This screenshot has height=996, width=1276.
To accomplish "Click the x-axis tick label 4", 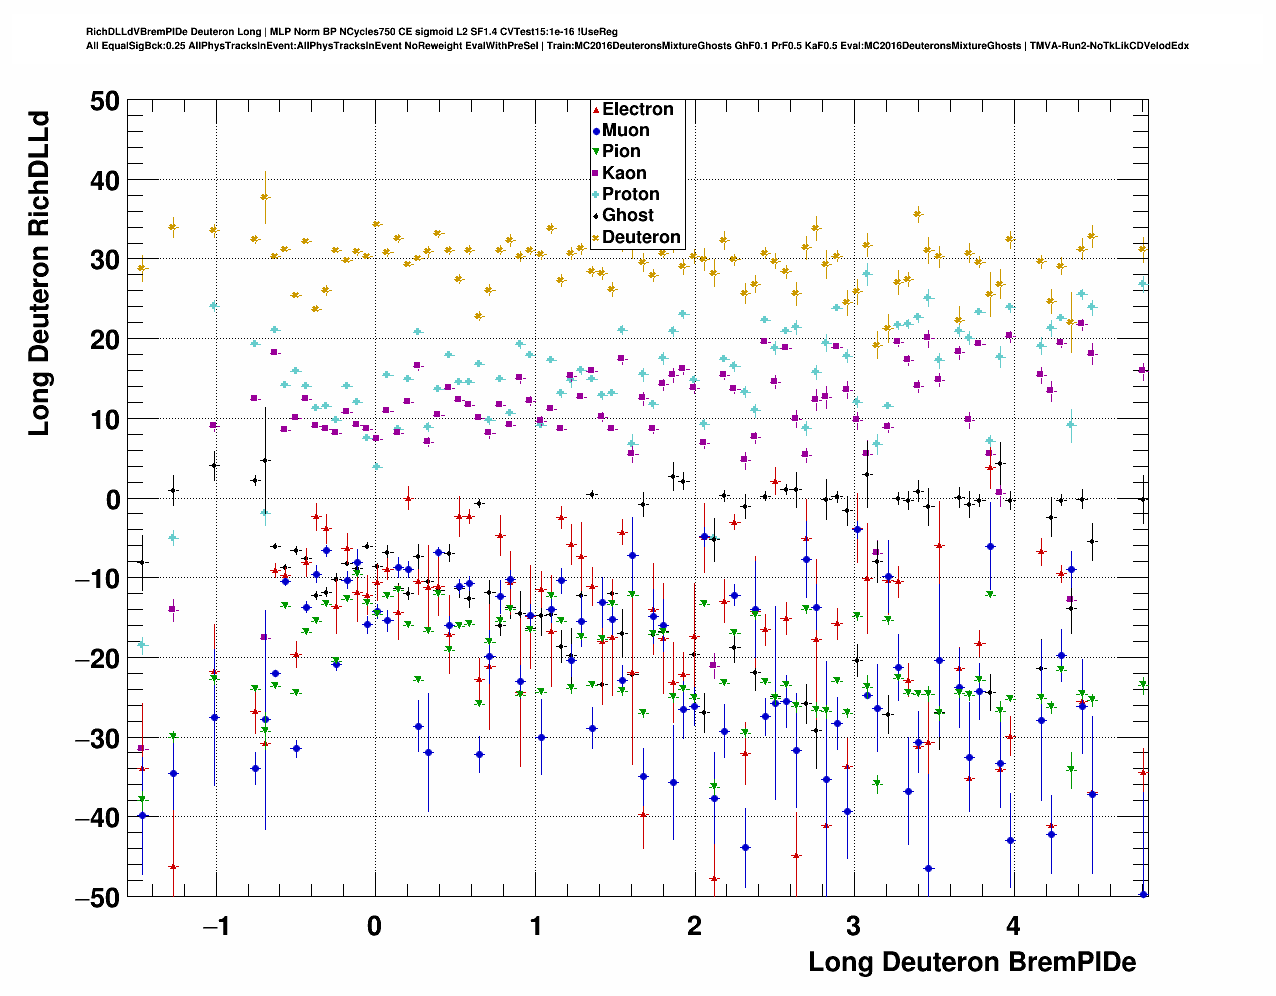I will point(1013,926).
